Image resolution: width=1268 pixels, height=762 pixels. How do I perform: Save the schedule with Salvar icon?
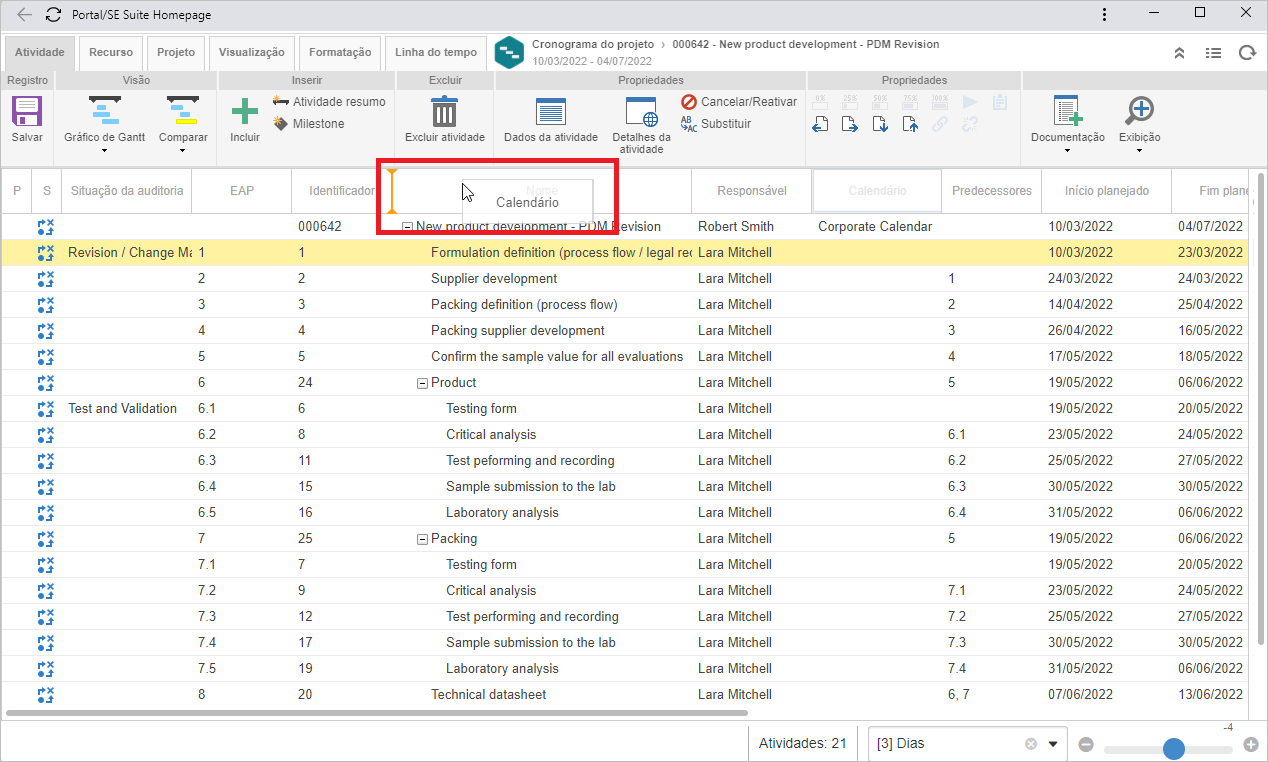(27, 111)
